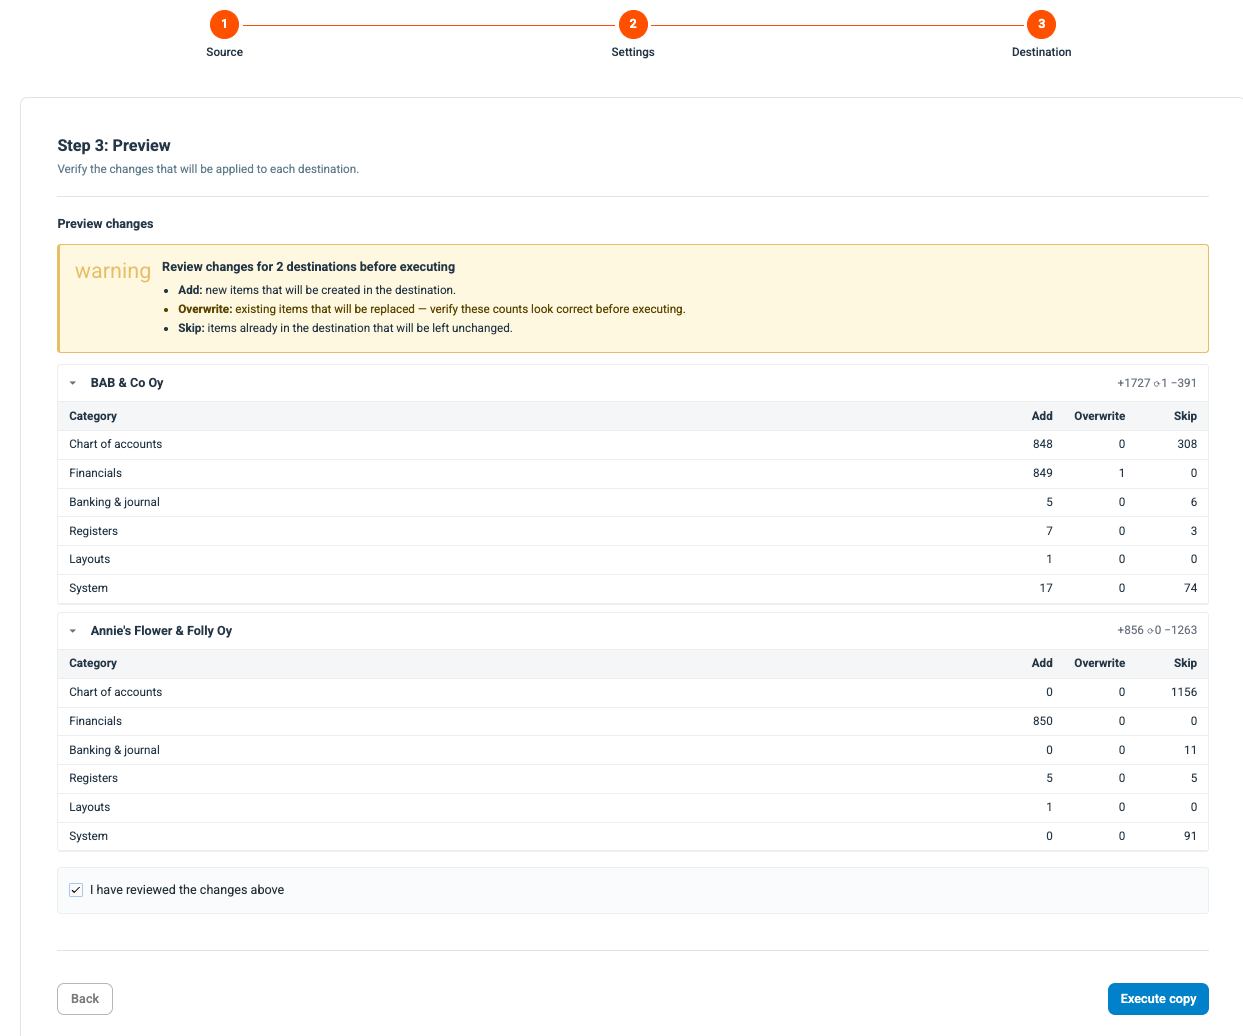Select the Source step label
The width and height of the screenshot is (1243, 1036).
coord(224,52)
